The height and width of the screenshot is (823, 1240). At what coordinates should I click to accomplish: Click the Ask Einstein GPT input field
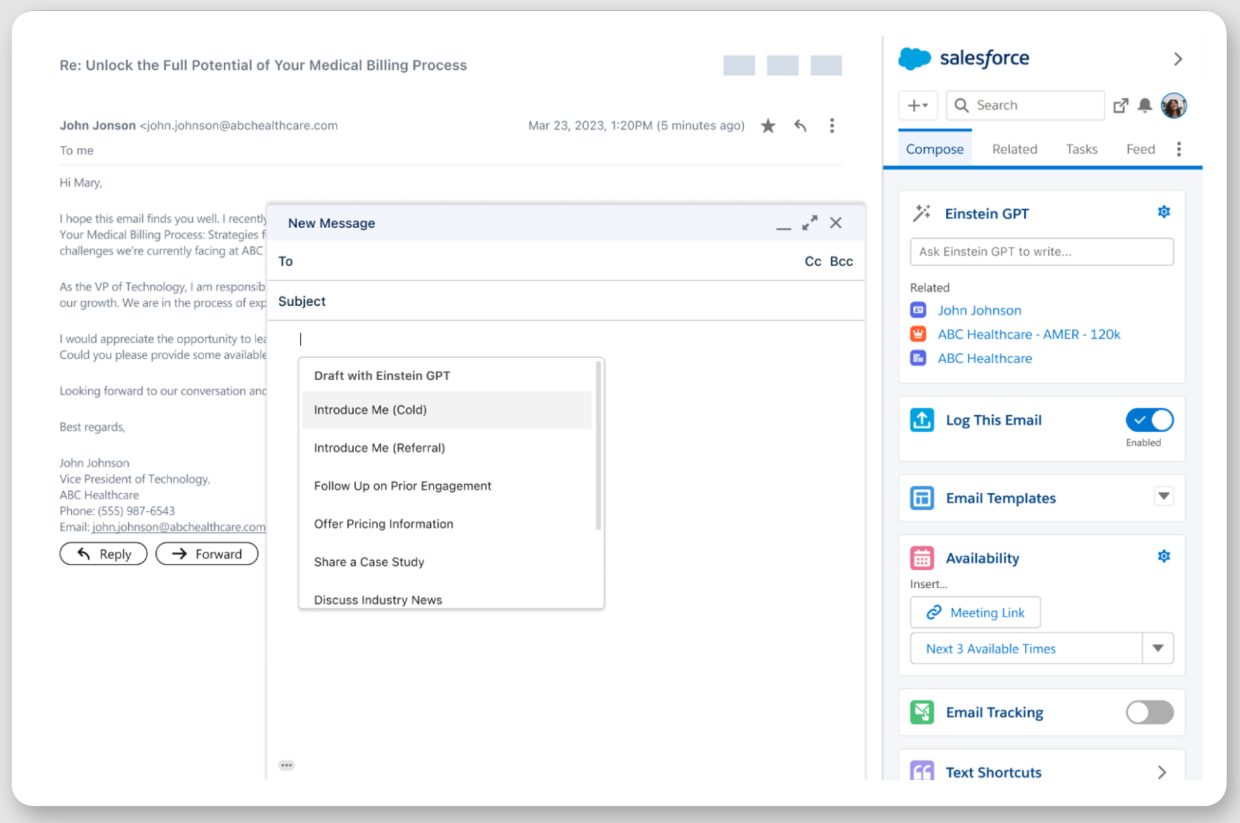[x=1041, y=251]
